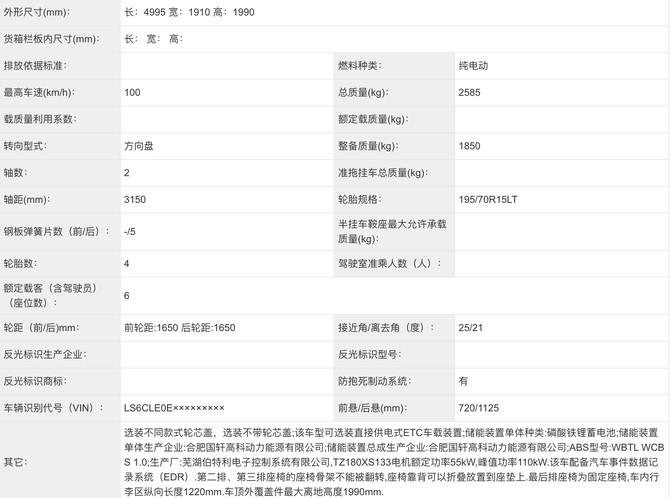Select seating capacity value 6
Screen dimensions: 672x498
pyautogui.click(x=126, y=296)
